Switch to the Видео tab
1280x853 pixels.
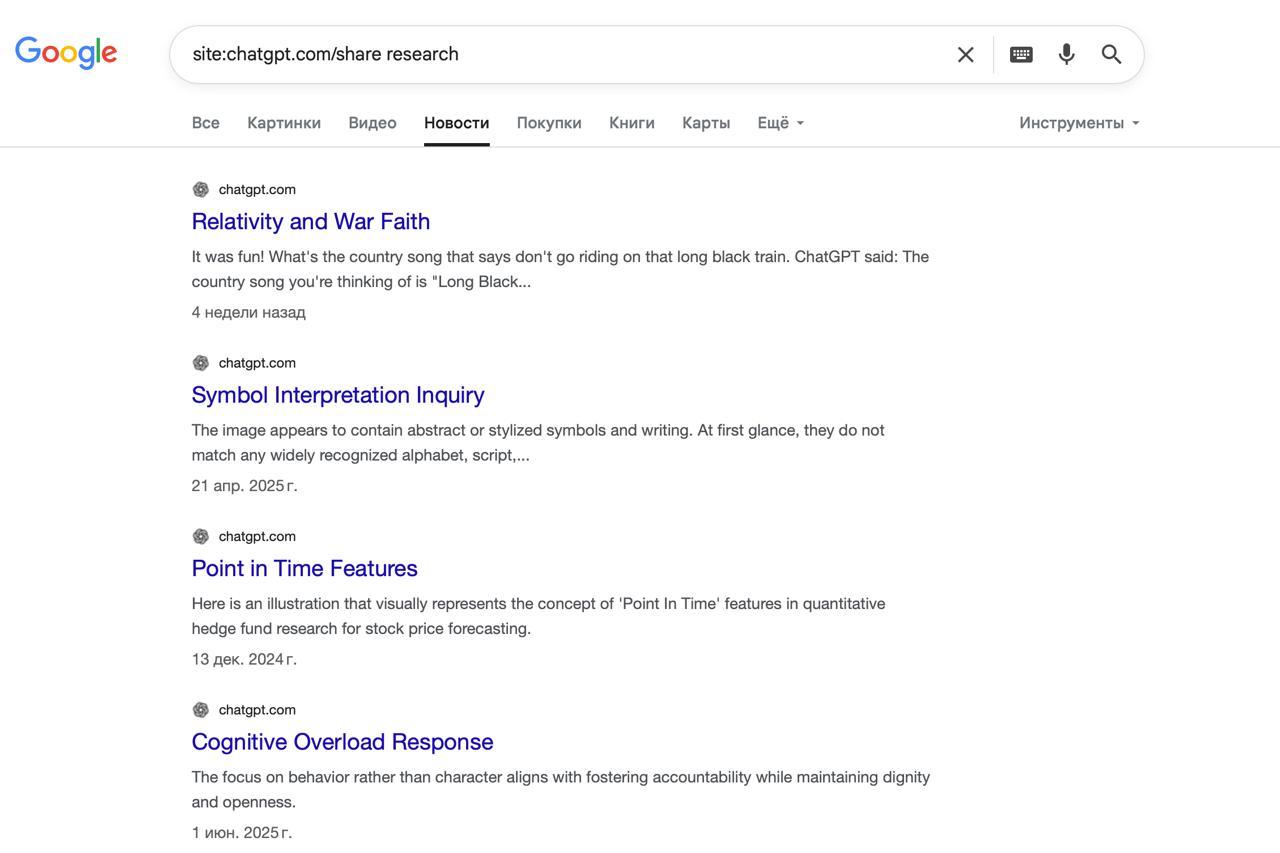coord(372,123)
